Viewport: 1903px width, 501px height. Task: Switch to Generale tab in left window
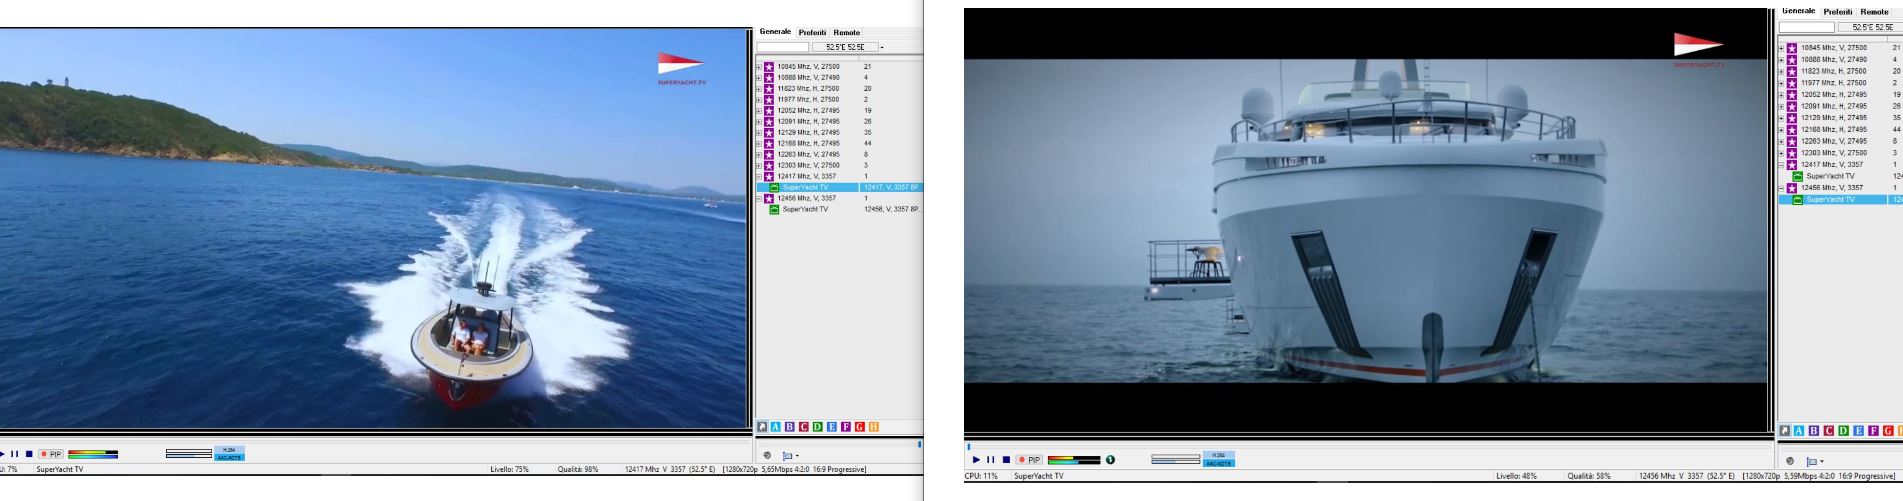pos(775,32)
